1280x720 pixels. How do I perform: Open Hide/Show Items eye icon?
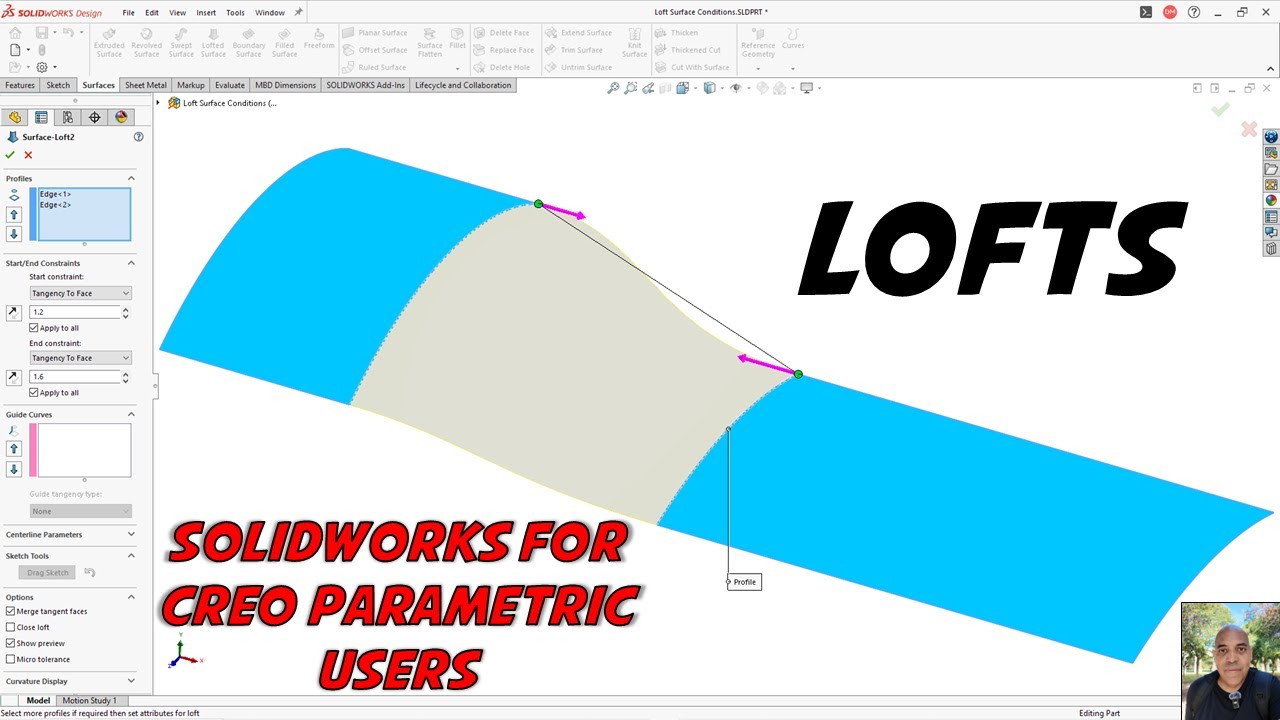point(737,88)
